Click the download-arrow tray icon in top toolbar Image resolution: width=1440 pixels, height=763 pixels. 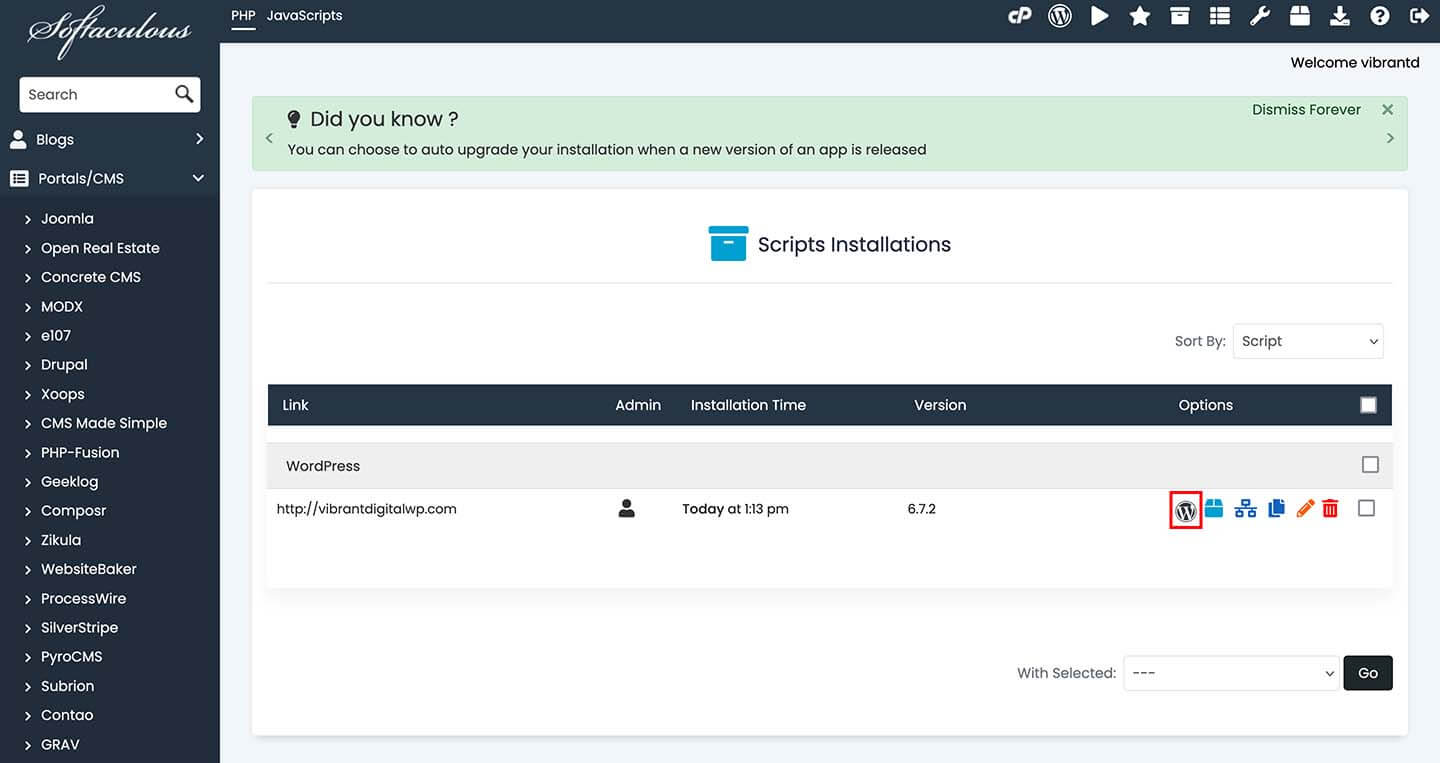tap(1340, 15)
